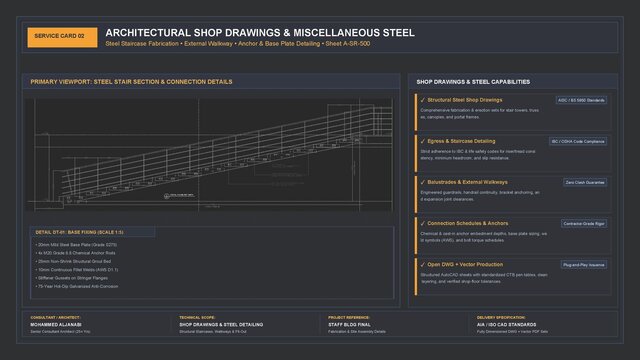This screenshot has height=360, width=640.
Task: Select the 20mm Mild Steel Base Plate line
Action: click(x=76, y=245)
